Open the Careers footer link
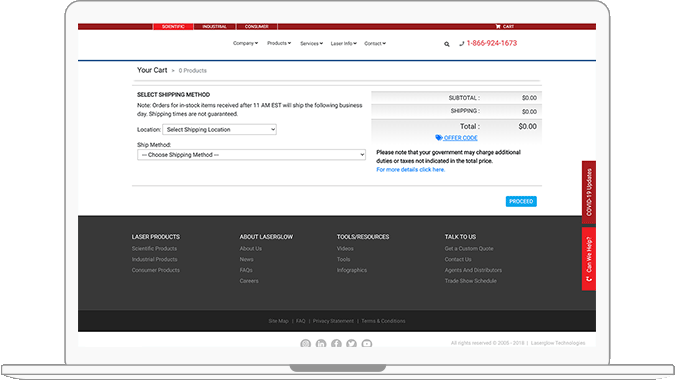Screen dimensions: 675x380 pos(249,281)
